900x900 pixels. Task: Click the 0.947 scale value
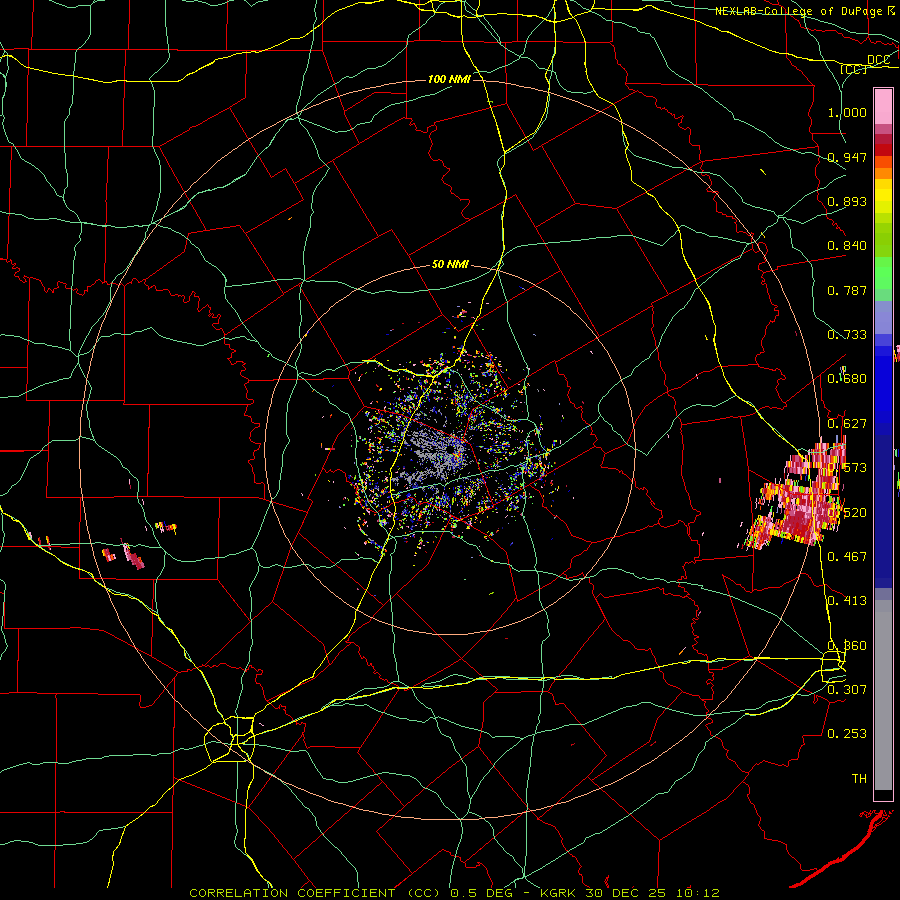coord(847,157)
